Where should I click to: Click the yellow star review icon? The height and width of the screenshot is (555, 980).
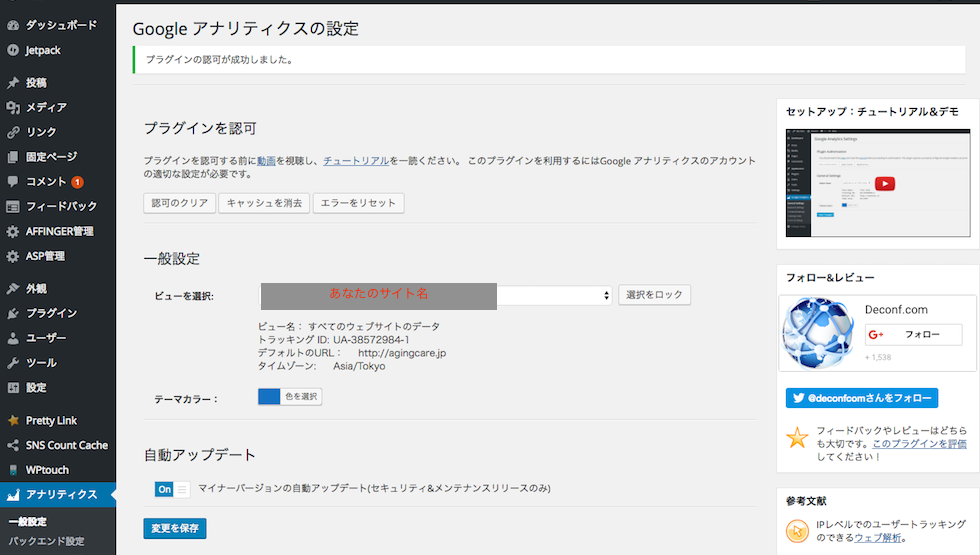click(x=797, y=438)
